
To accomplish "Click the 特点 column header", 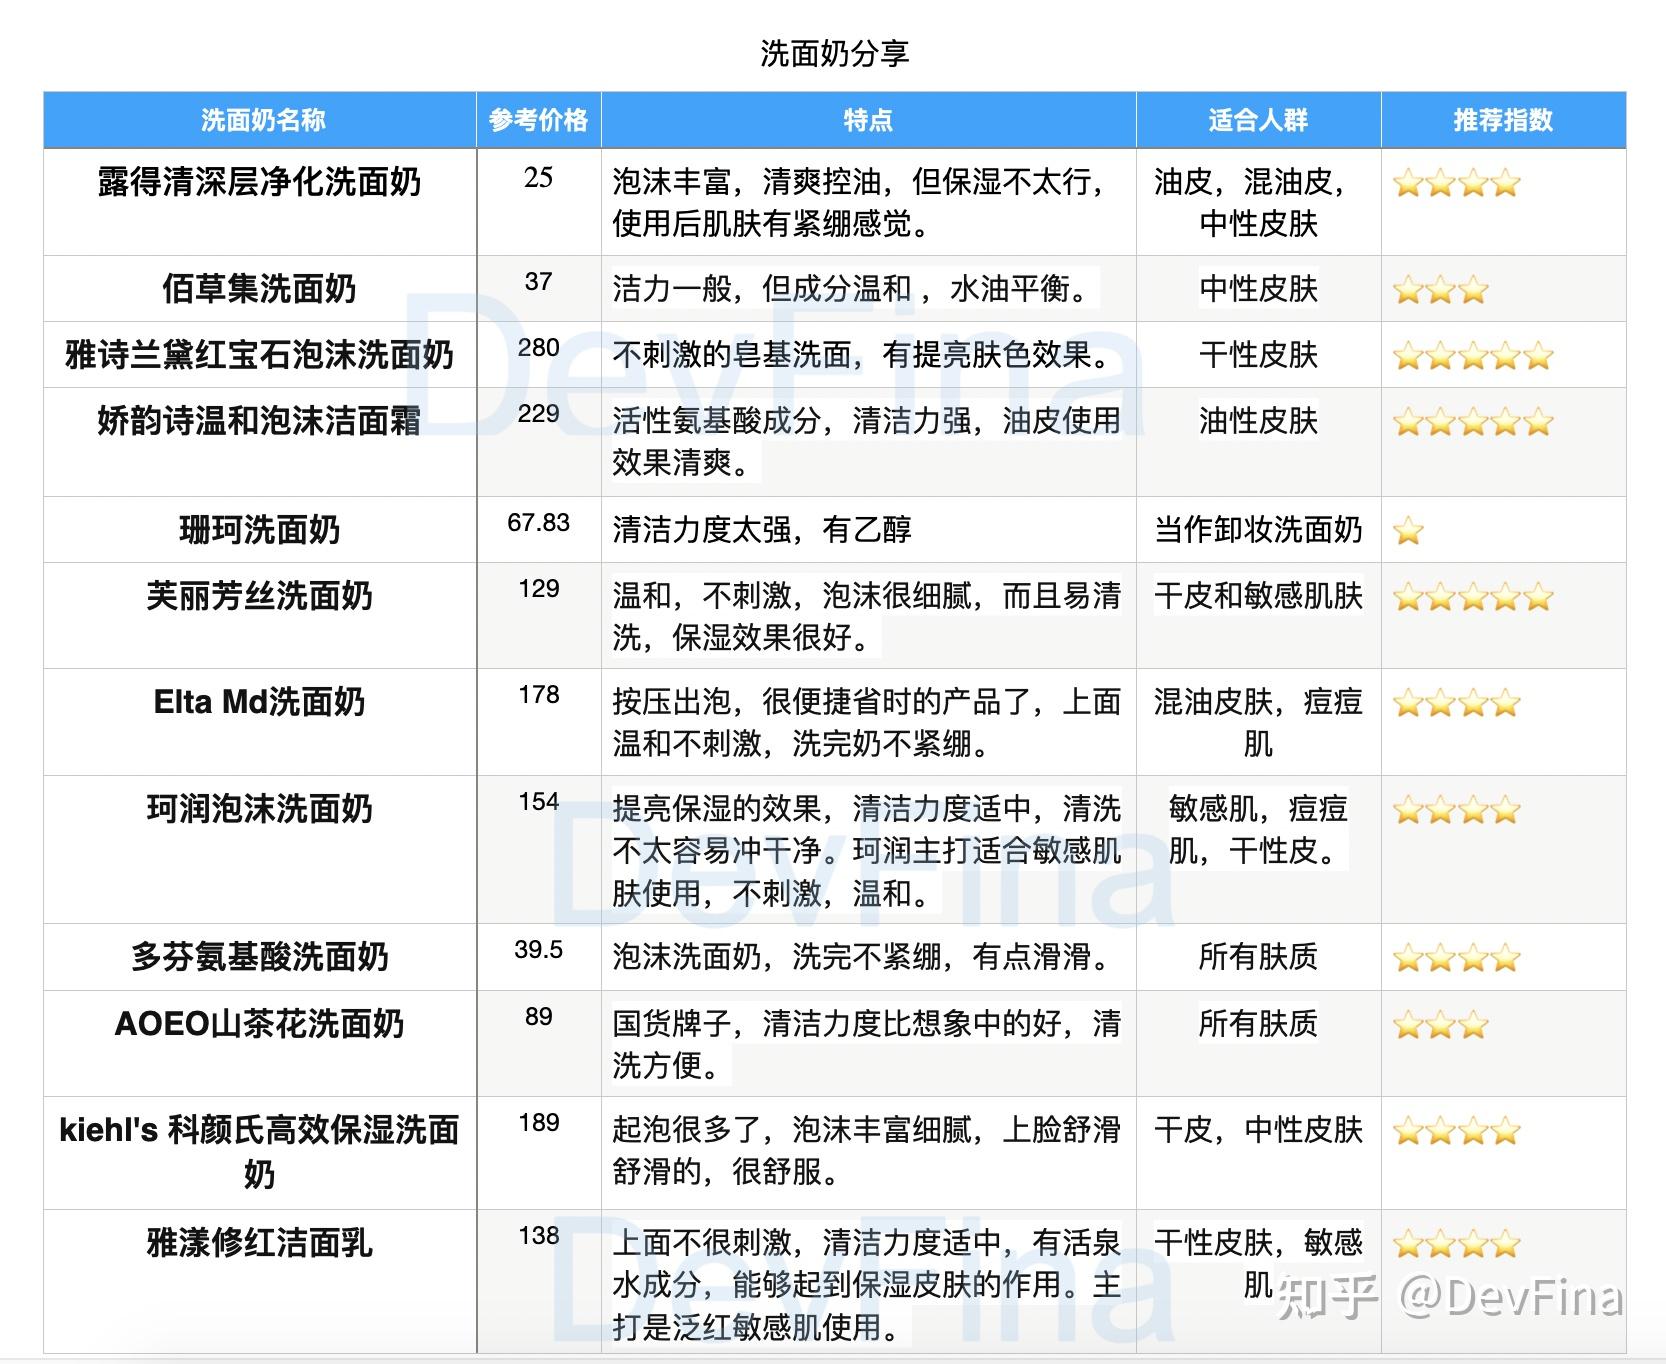I will pos(868,120).
